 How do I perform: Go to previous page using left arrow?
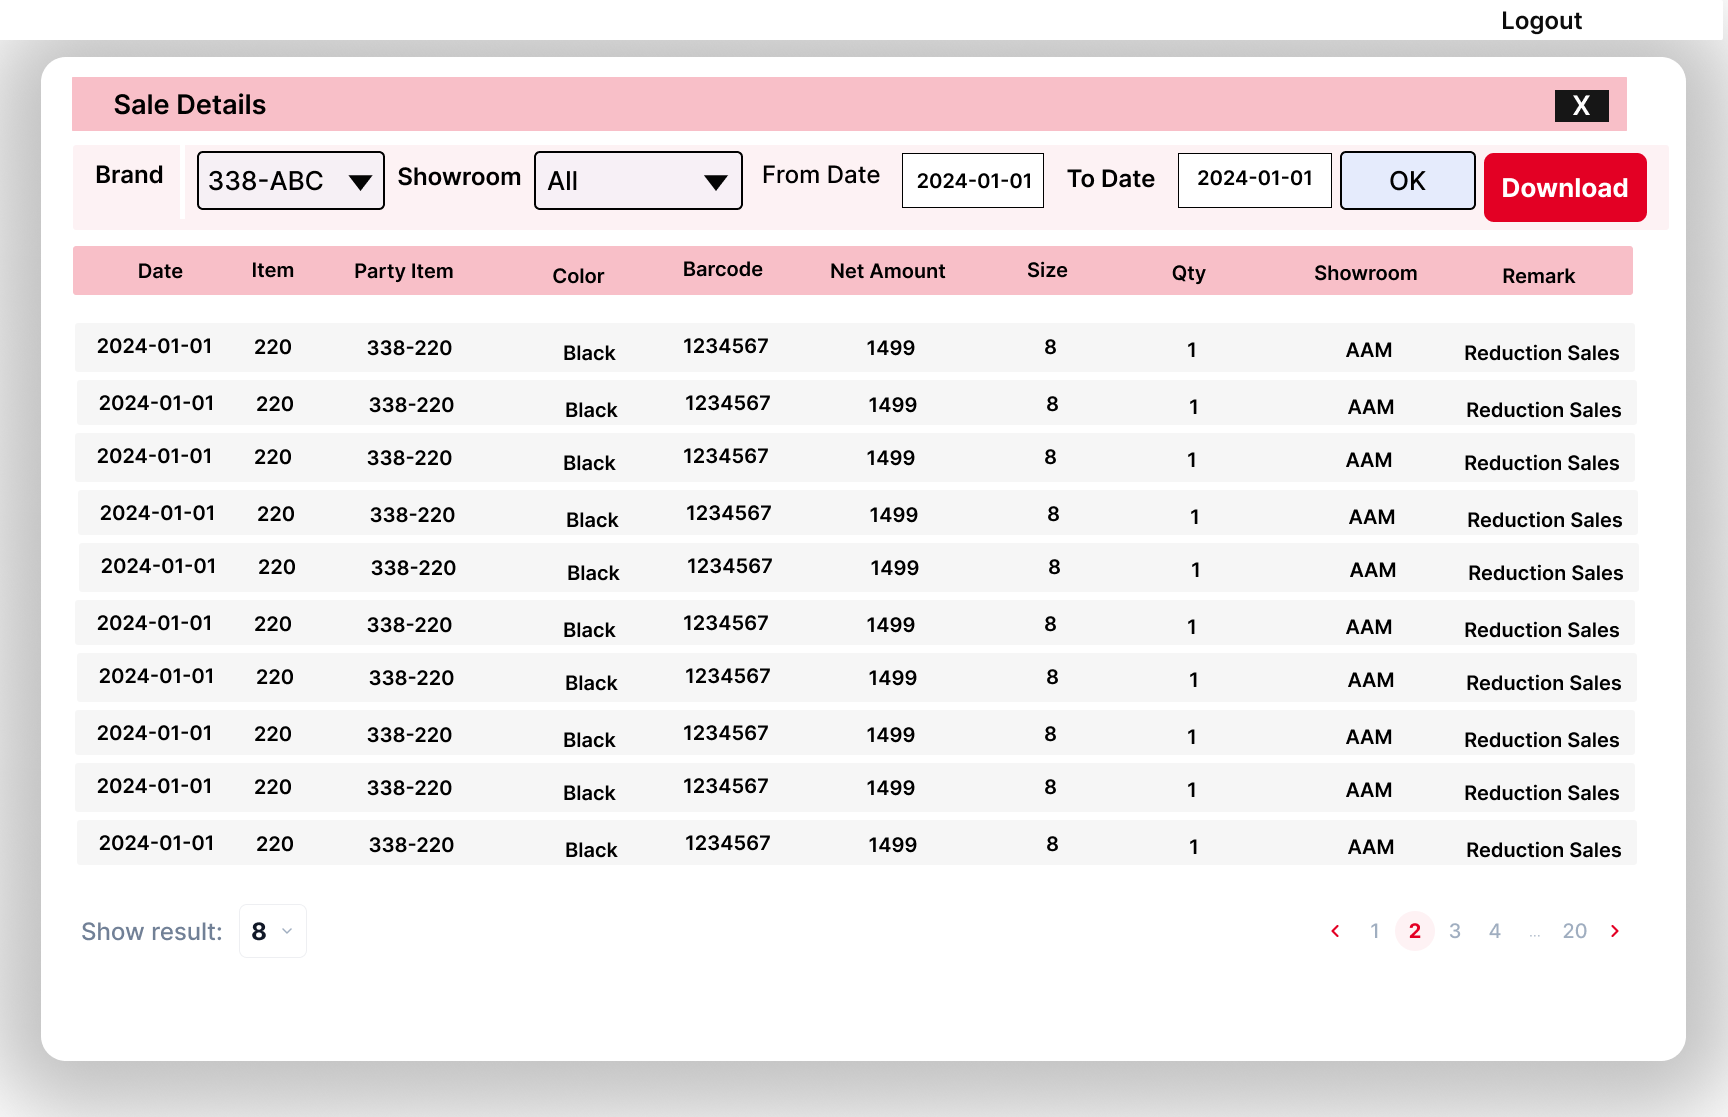coord(1335,931)
